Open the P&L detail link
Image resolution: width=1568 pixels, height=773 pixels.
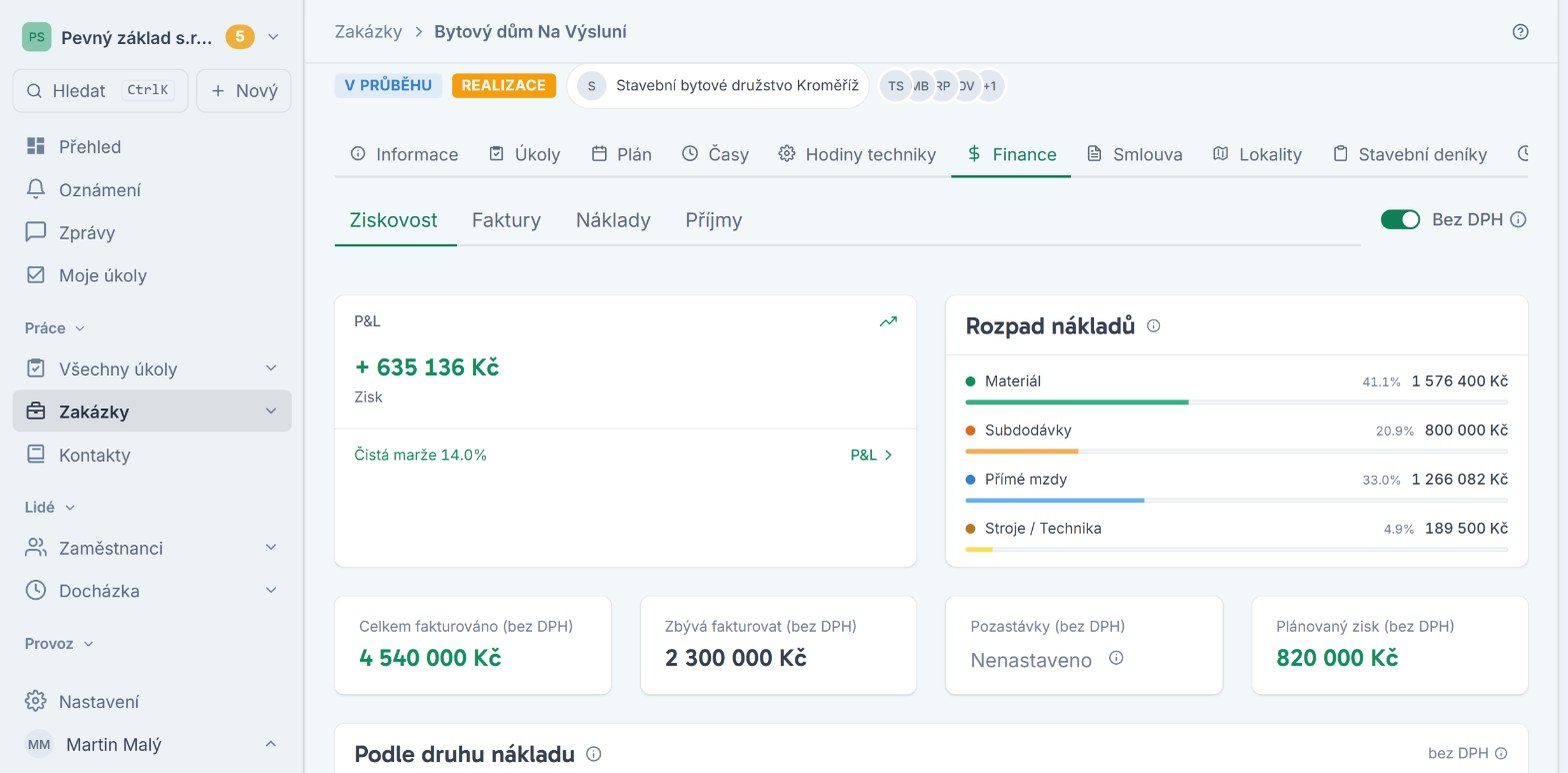click(871, 455)
